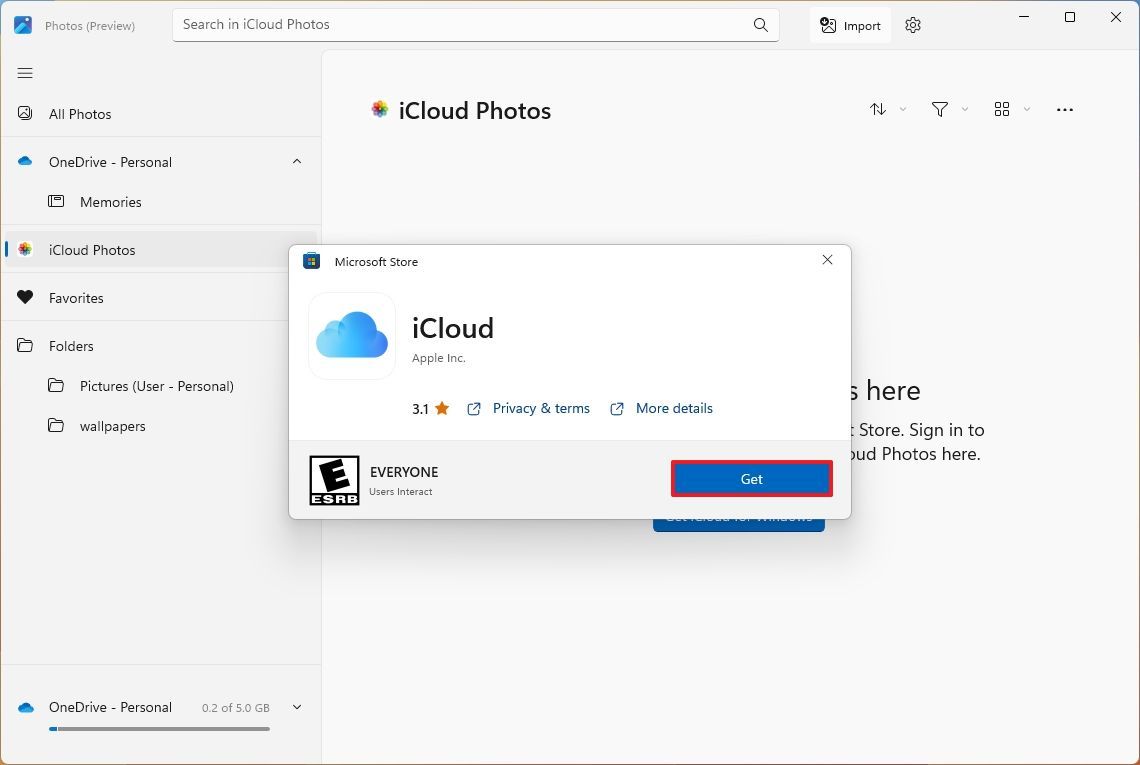
Task: Select All Photos in the sidebar
Action: coord(80,114)
